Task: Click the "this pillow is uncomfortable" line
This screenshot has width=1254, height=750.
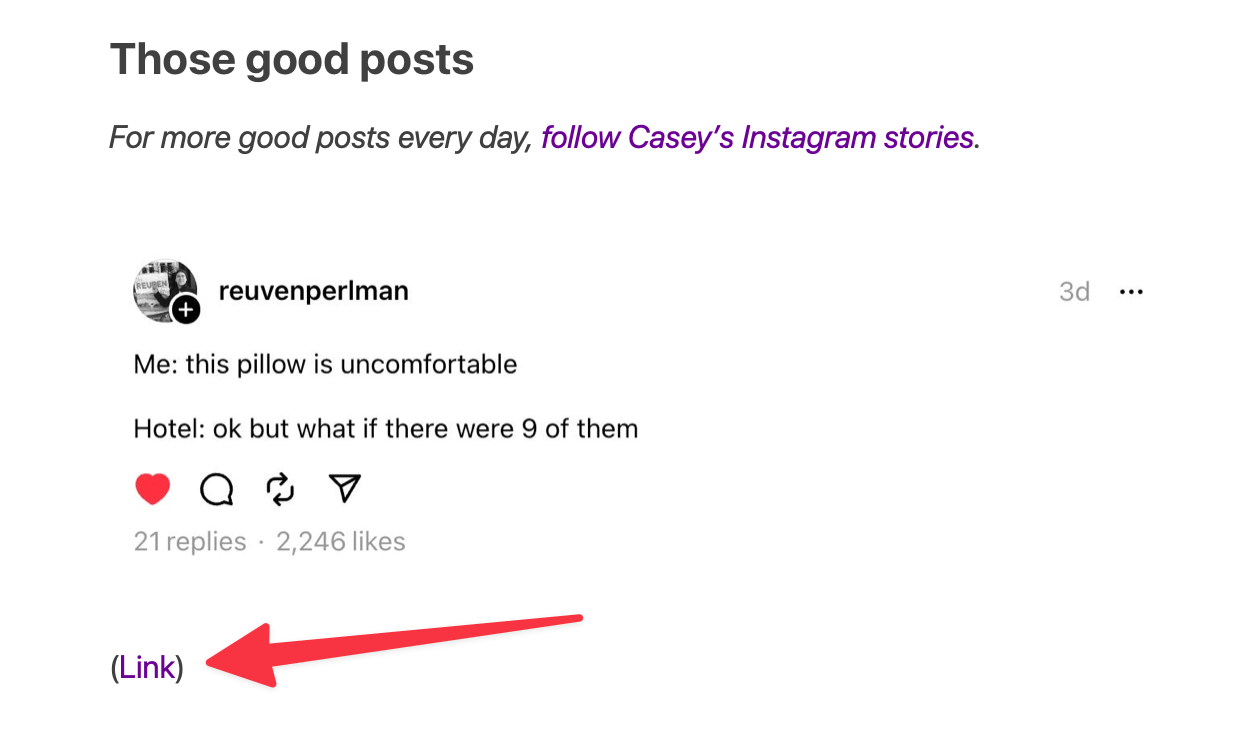Action: click(351, 364)
